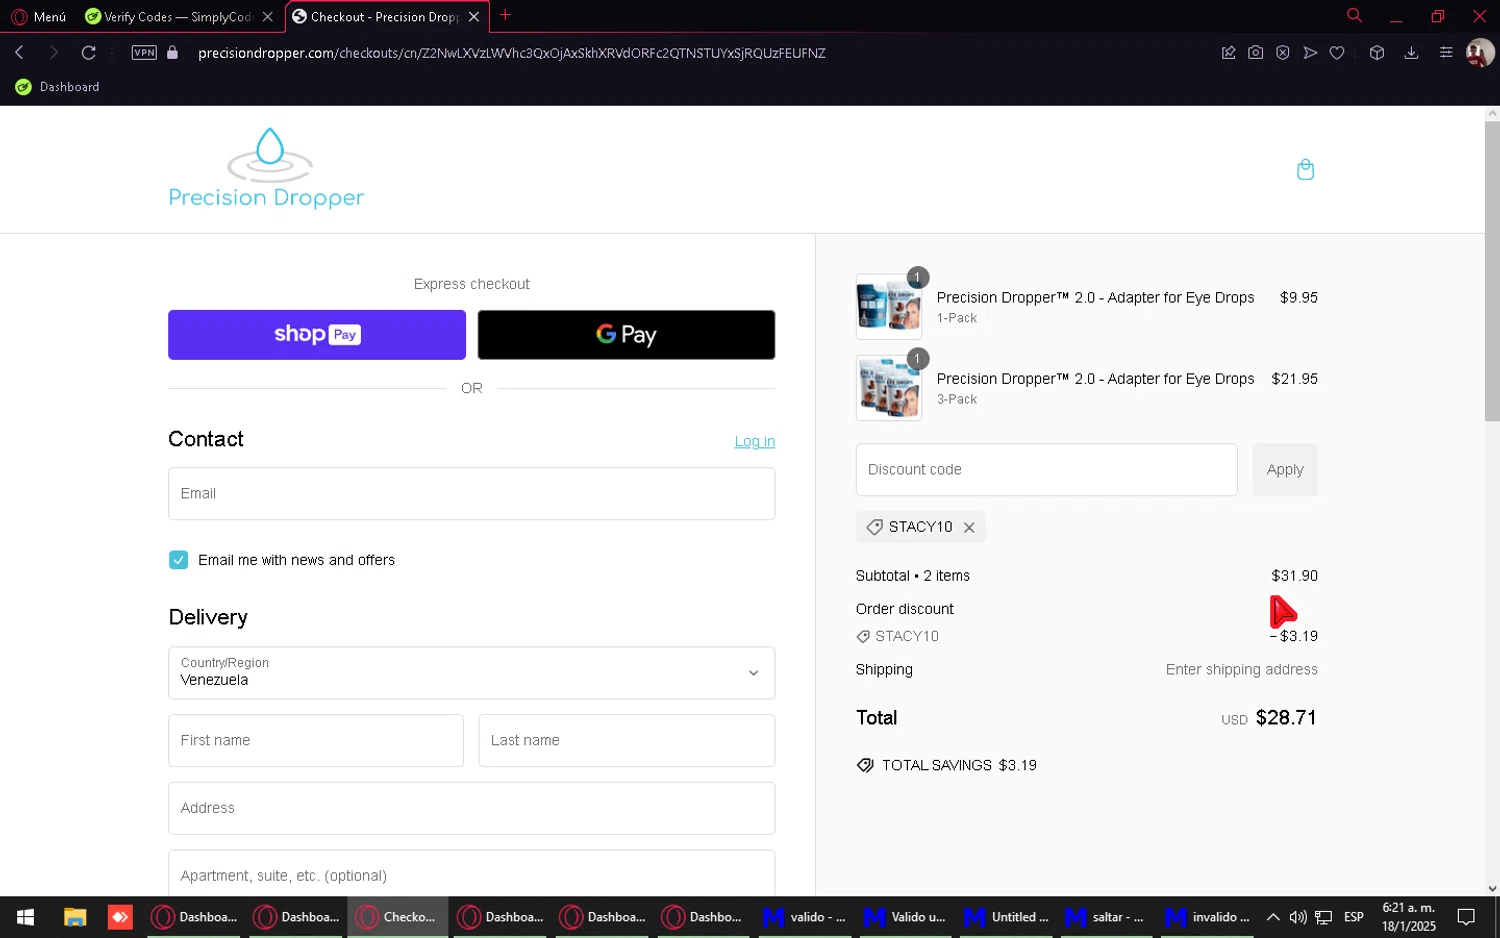Click the ESP language indicator

click(x=1353, y=917)
